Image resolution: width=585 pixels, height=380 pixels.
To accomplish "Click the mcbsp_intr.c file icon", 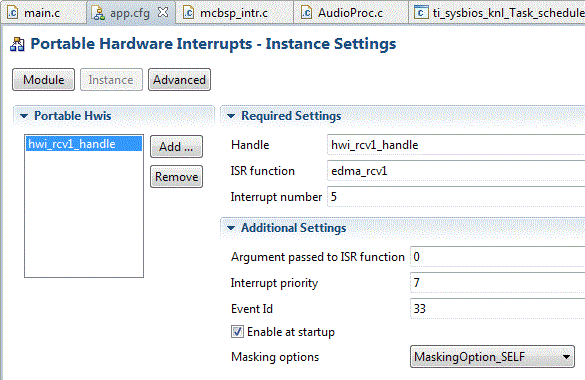I will click(188, 13).
